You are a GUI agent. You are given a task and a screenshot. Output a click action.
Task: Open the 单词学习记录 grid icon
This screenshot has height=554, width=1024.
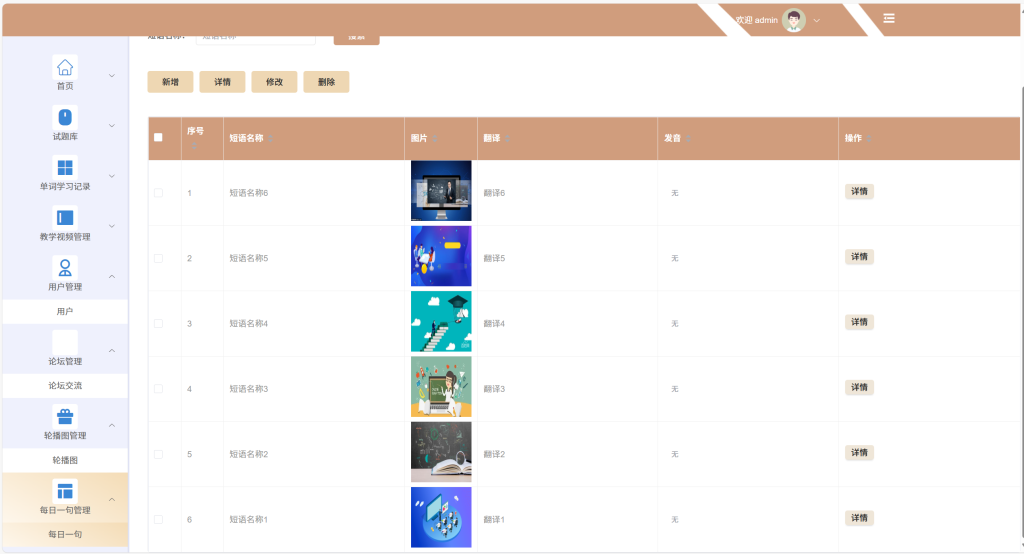pyautogui.click(x=65, y=168)
